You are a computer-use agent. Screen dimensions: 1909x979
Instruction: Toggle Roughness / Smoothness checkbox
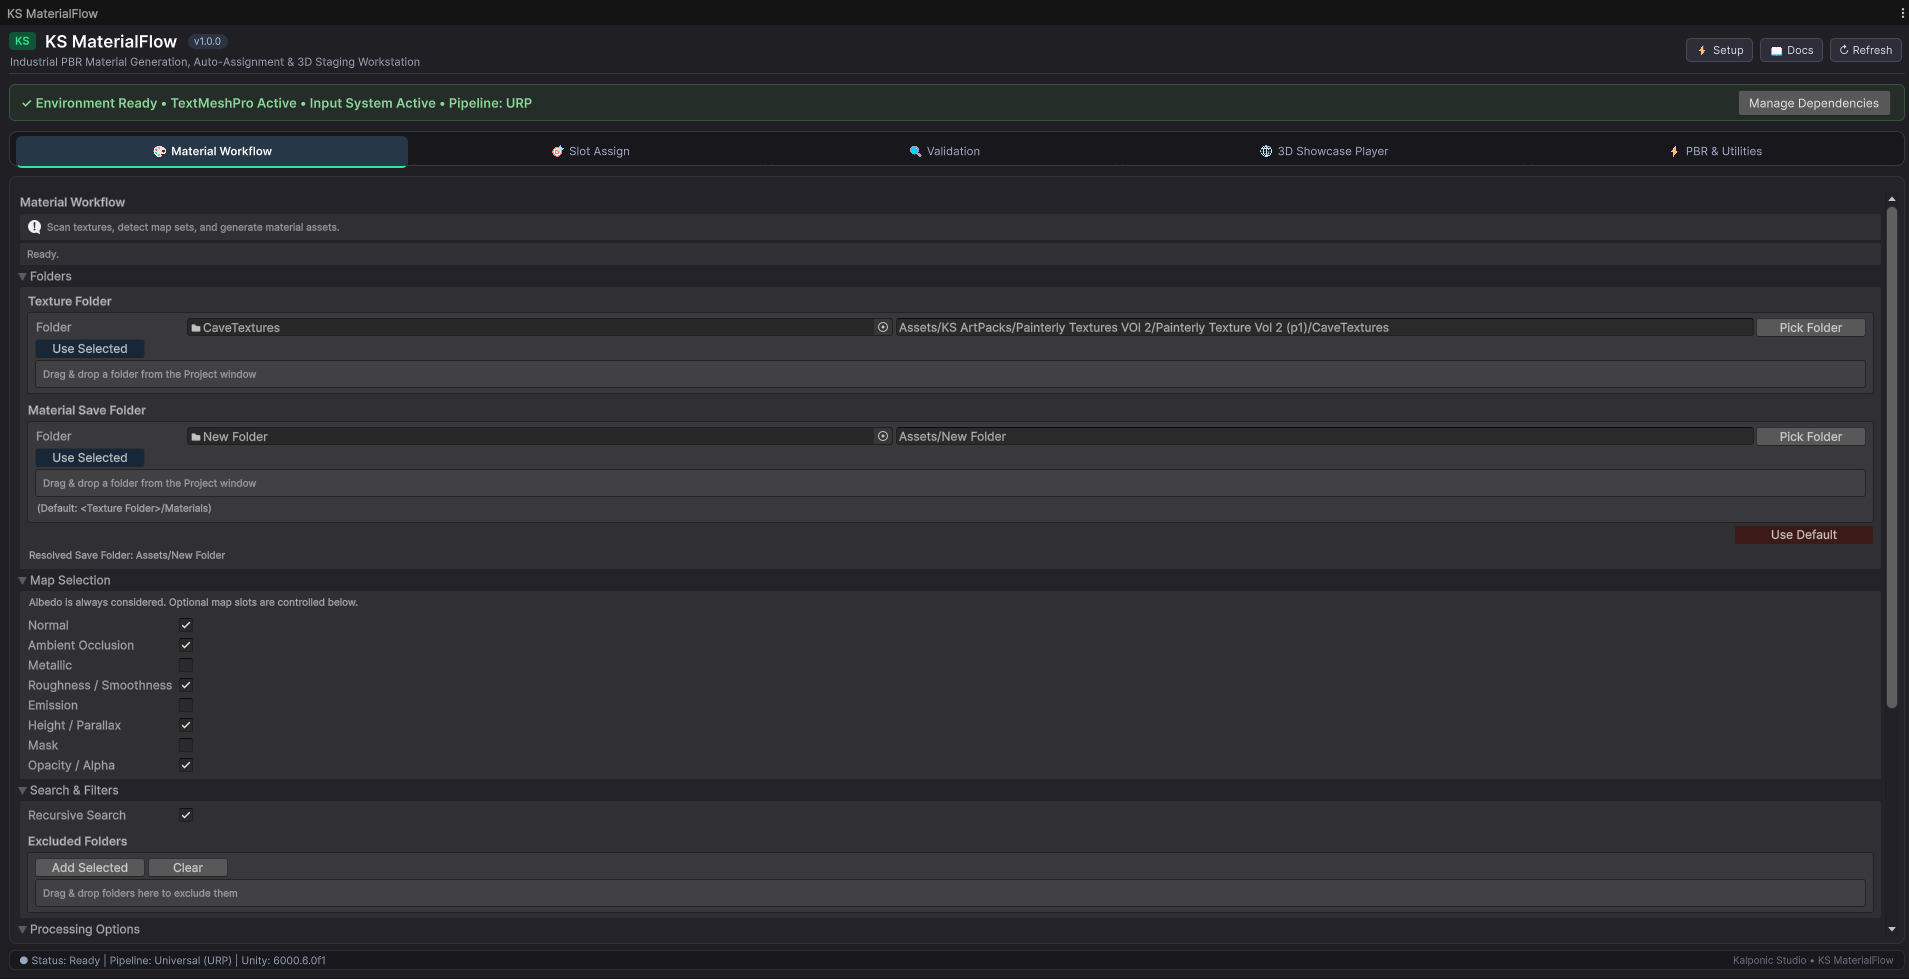tap(186, 685)
